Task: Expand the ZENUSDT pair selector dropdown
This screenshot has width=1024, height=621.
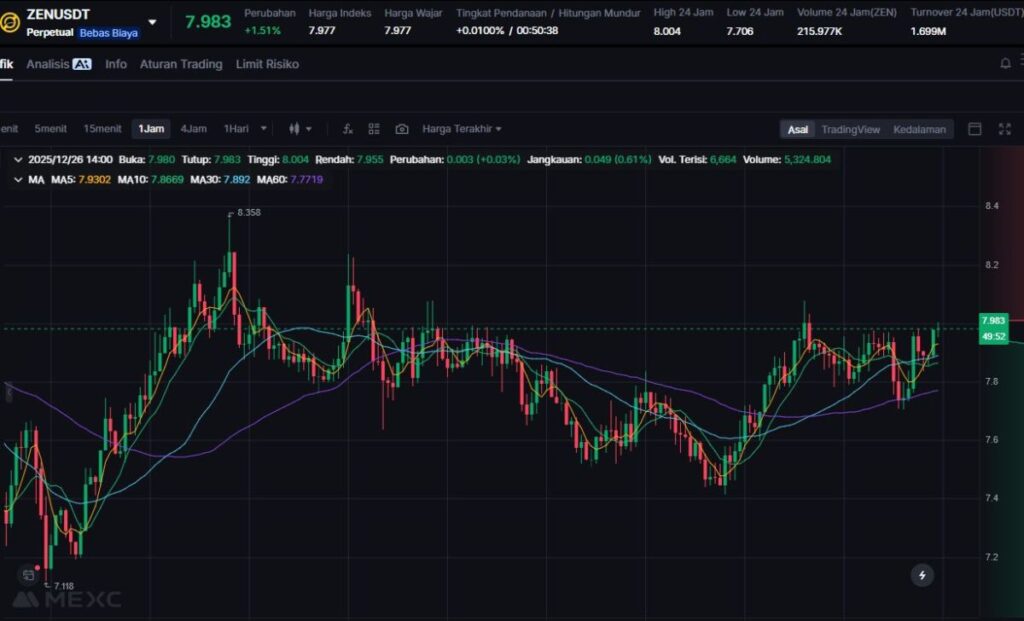Action: point(152,21)
